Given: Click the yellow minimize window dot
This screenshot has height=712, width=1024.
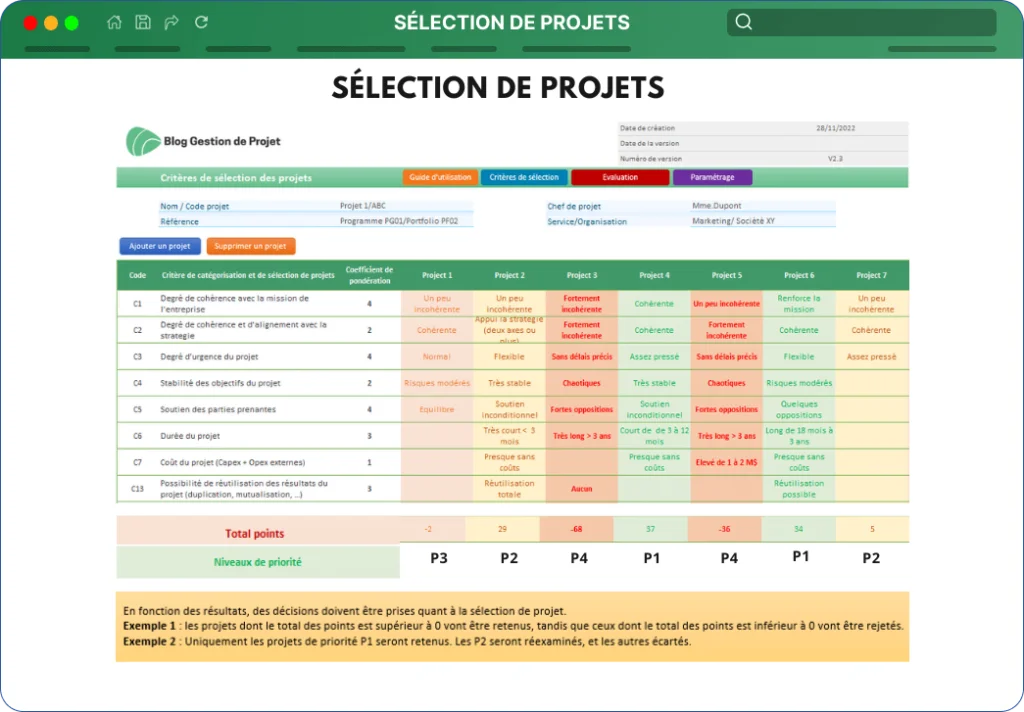Looking at the screenshot, I should 51,23.
